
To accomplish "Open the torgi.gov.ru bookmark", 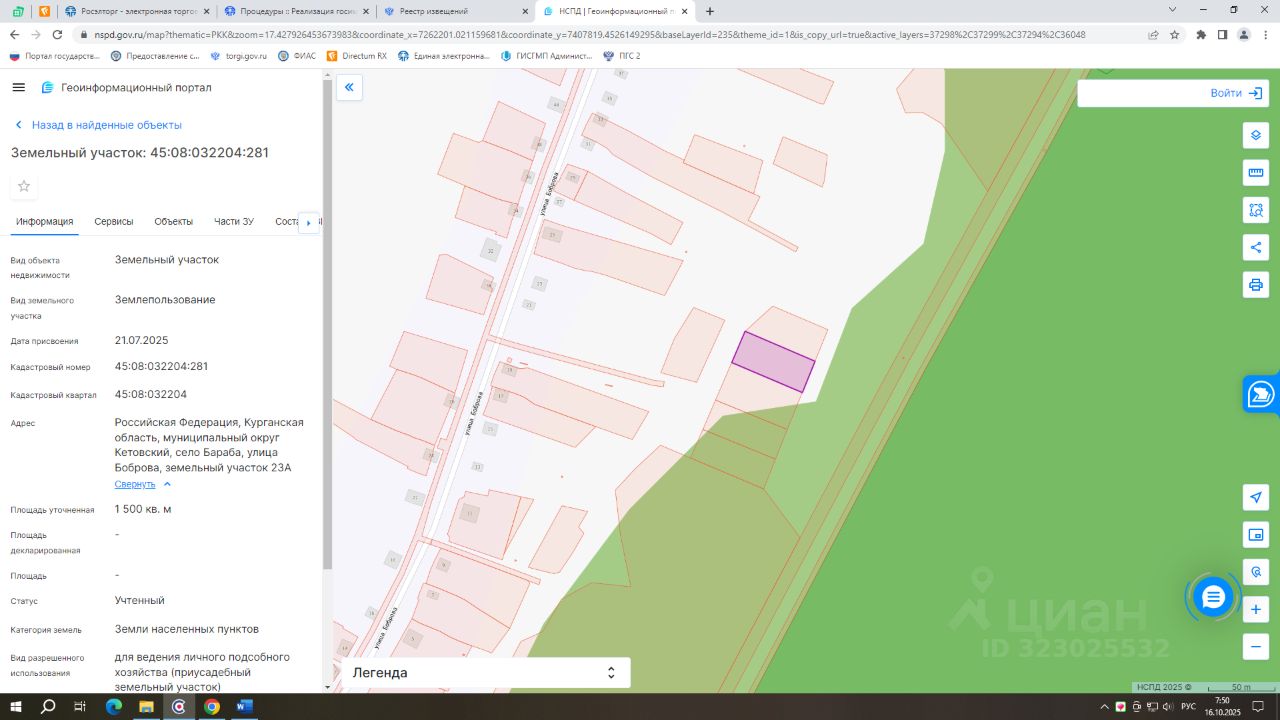I will [238, 56].
